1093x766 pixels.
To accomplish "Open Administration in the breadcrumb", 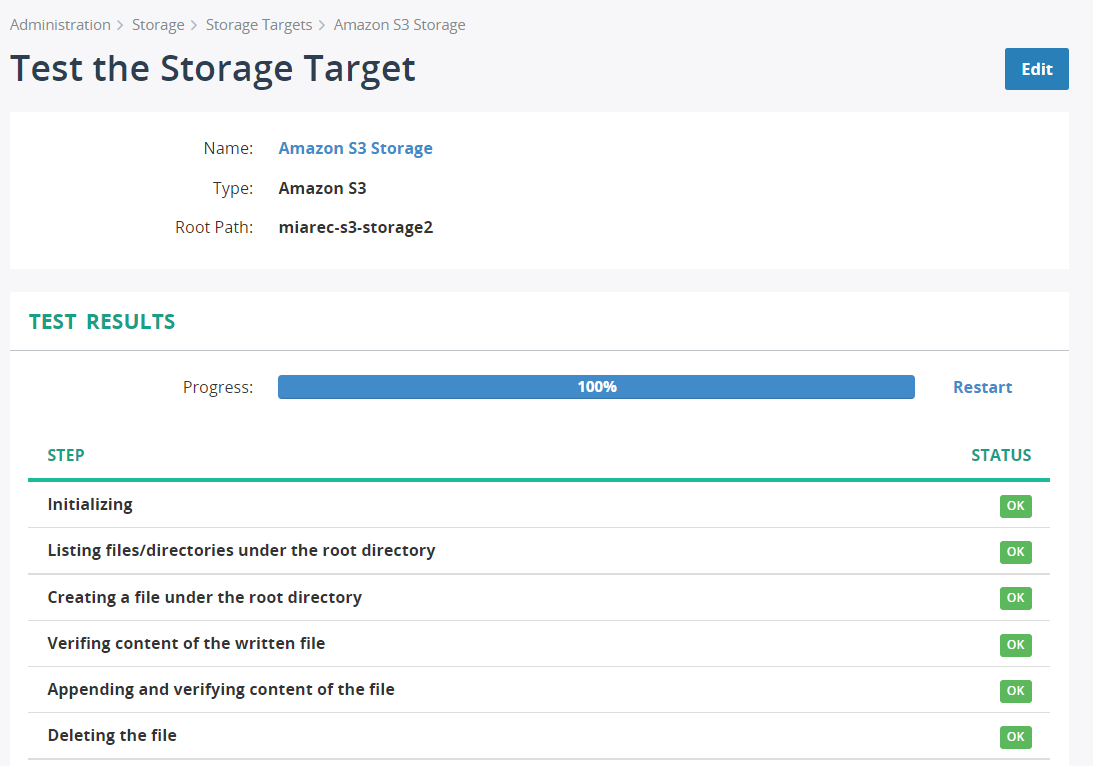I will [60, 25].
